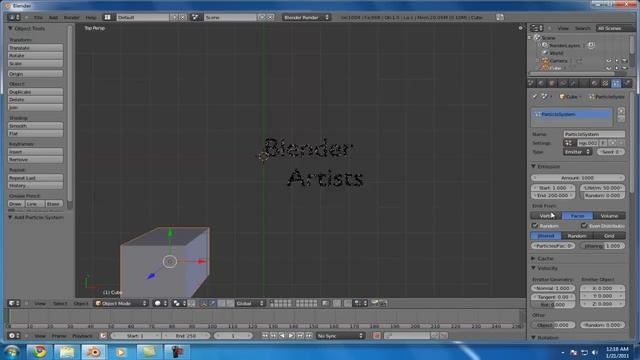Viewport: 640px width, 360px height.
Task: Toggle Camera visibility eye in outliner
Action: (609, 60)
